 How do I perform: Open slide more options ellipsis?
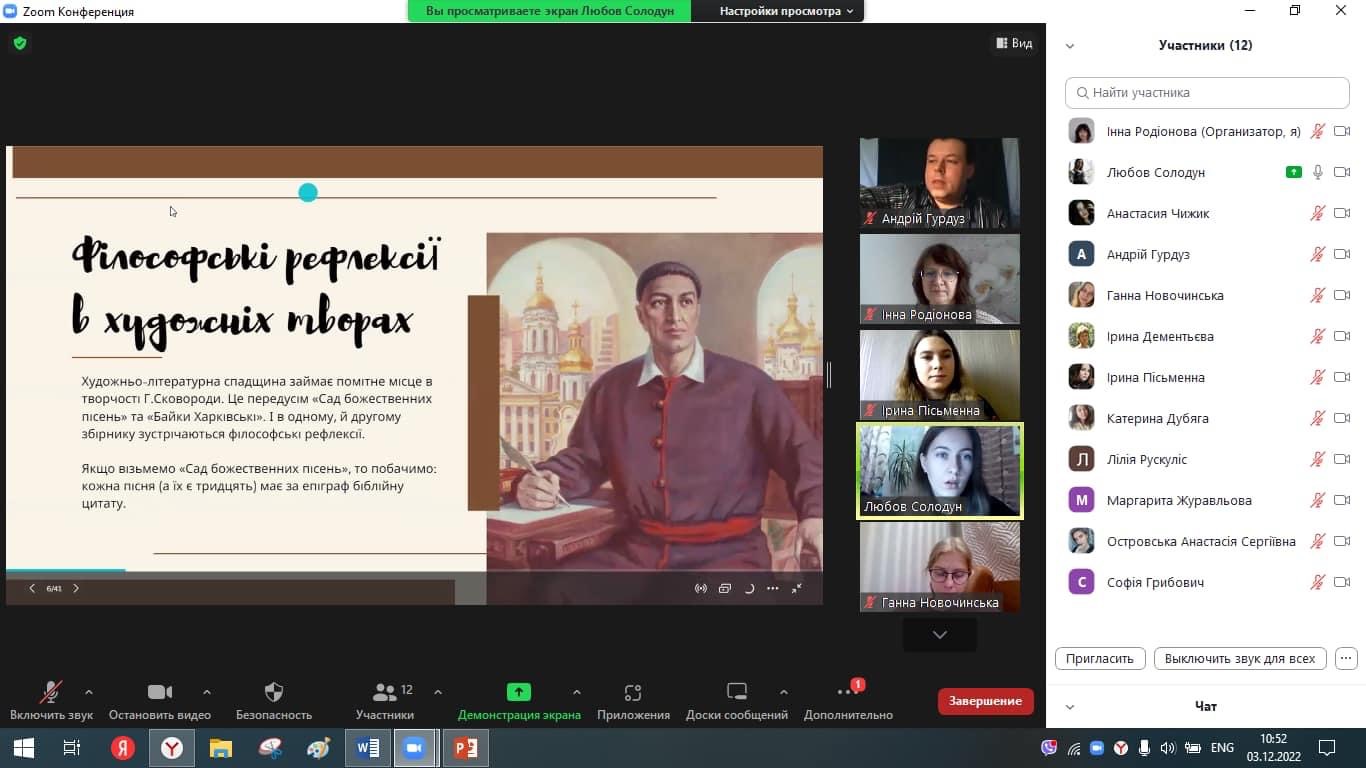pyautogui.click(x=772, y=588)
